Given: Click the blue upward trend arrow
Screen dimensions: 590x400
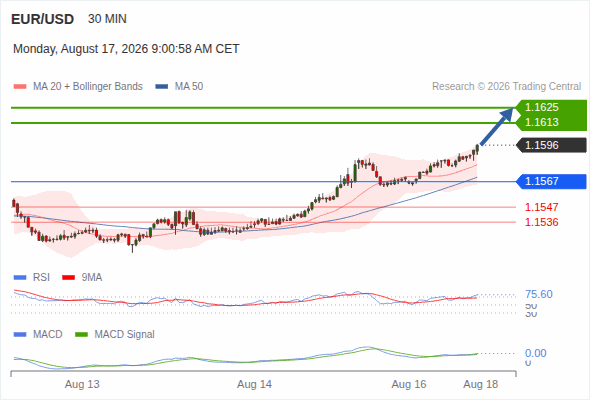Looking at the screenshot, I should click(x=497, y=126).
